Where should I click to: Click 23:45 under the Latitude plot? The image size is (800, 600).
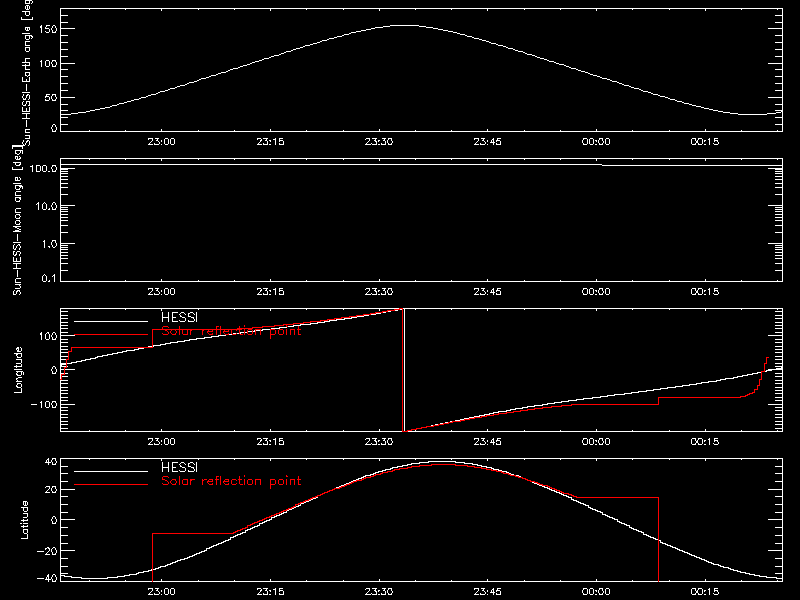487,591
